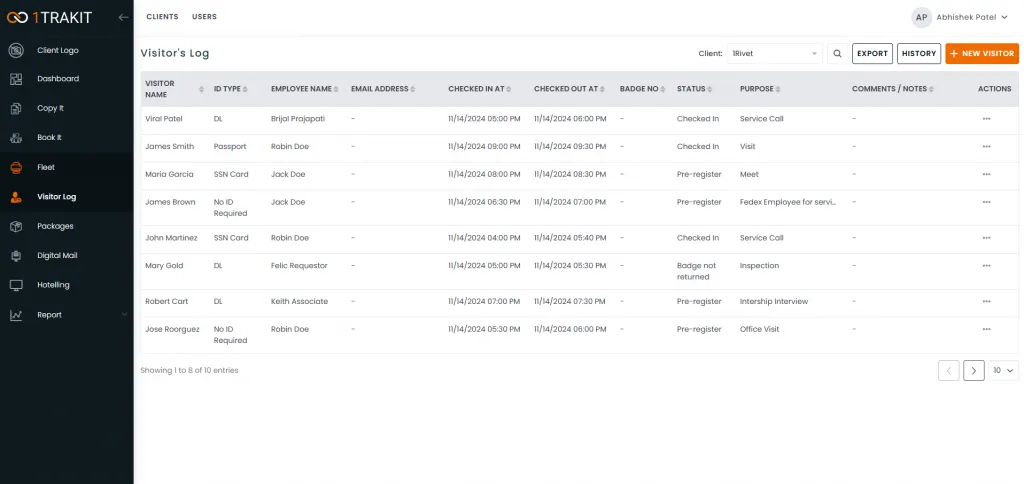The image size is (1024, 484).
Task: Click Showing 1 to 8 of 10 entries text
Action: pyautogui.click(x=189, y=370)
